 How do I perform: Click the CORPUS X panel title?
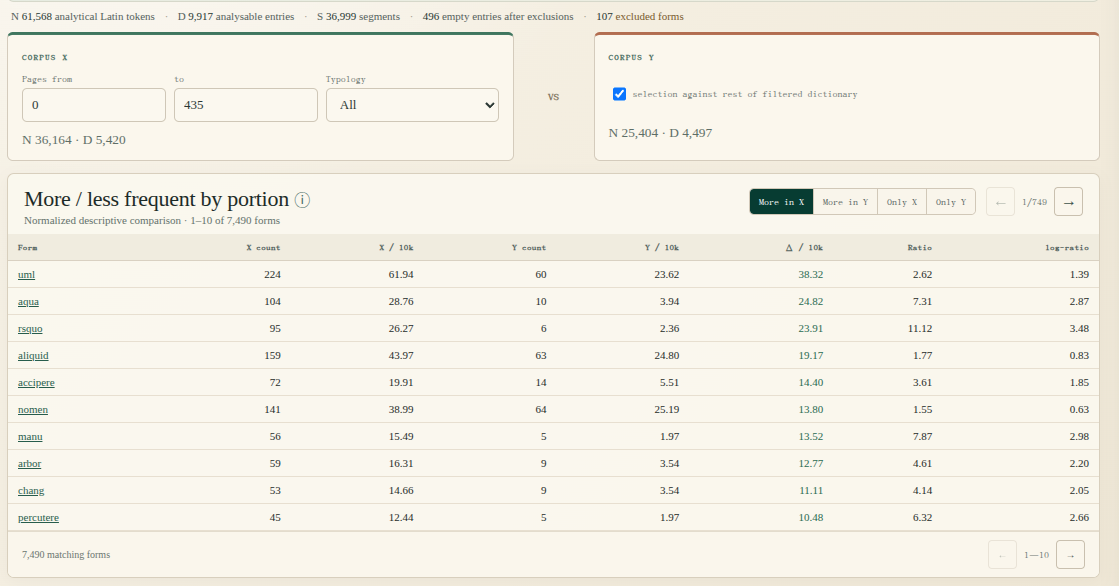(45, 57)
